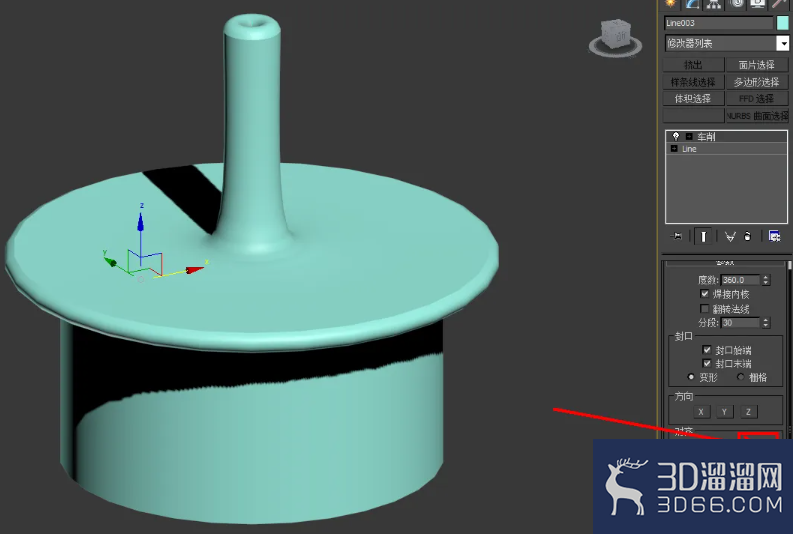
Task: Open the Create command panel tab
Action: (x=671, y=4)
